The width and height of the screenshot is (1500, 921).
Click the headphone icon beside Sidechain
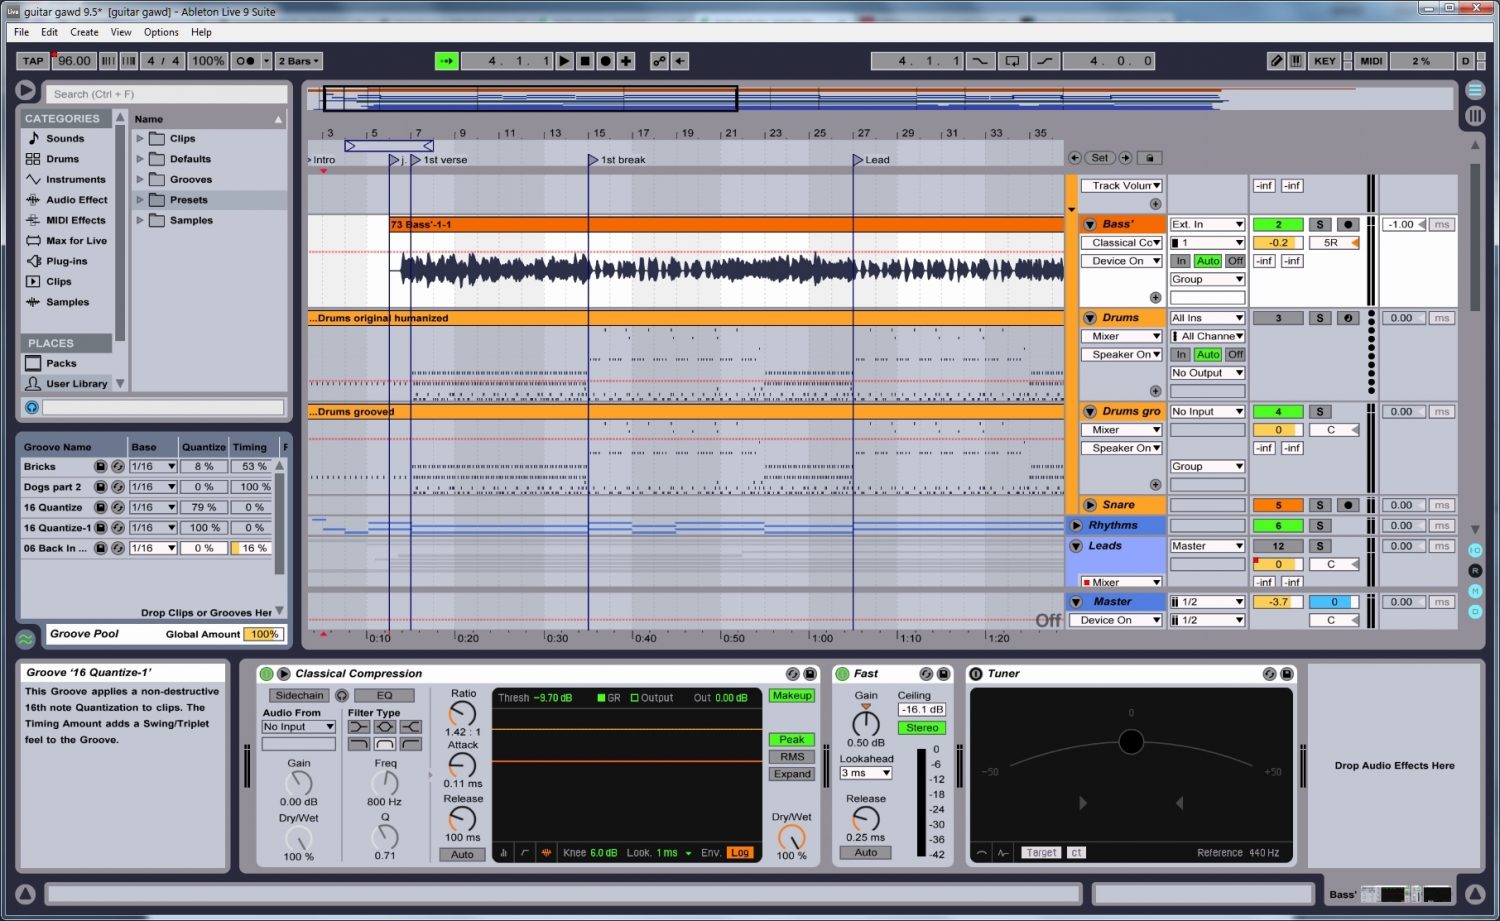342,695
